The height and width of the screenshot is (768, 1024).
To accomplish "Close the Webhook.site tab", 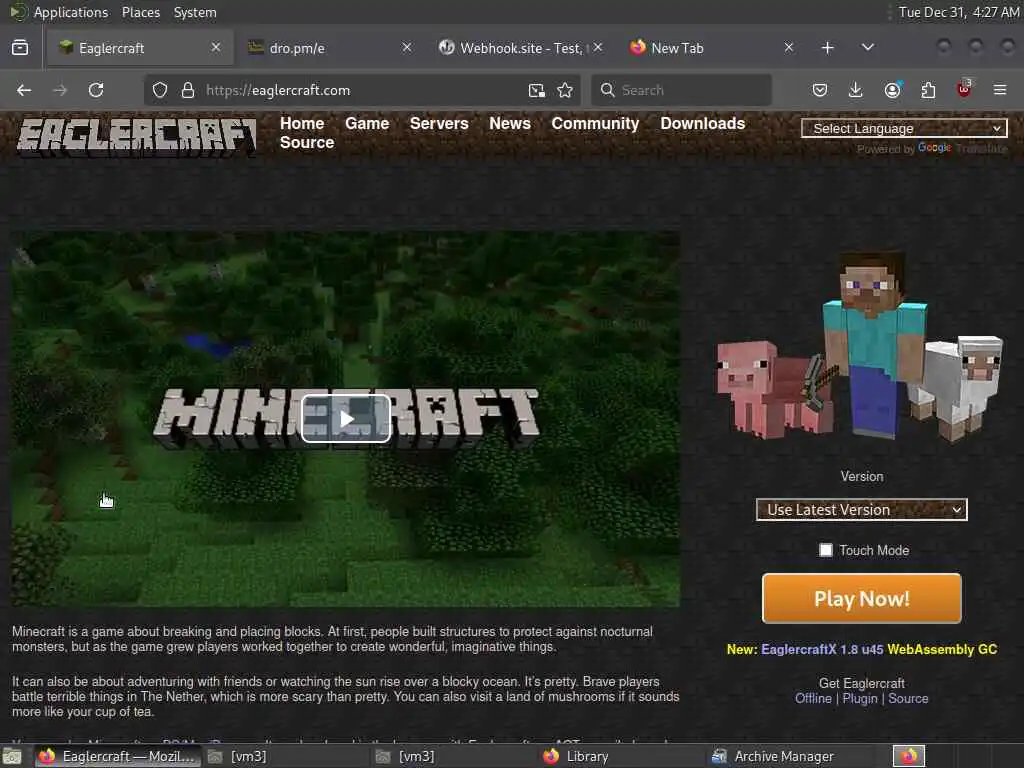I will click(598, 48).
